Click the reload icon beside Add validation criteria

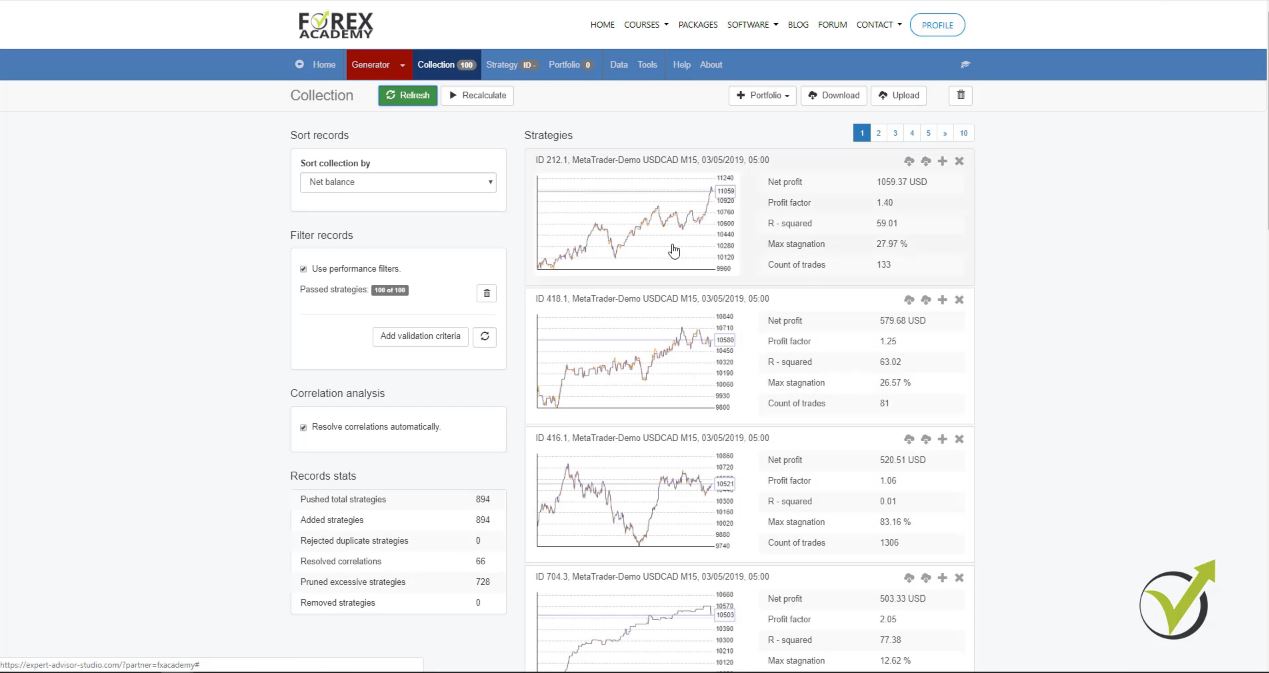[485, 336]
